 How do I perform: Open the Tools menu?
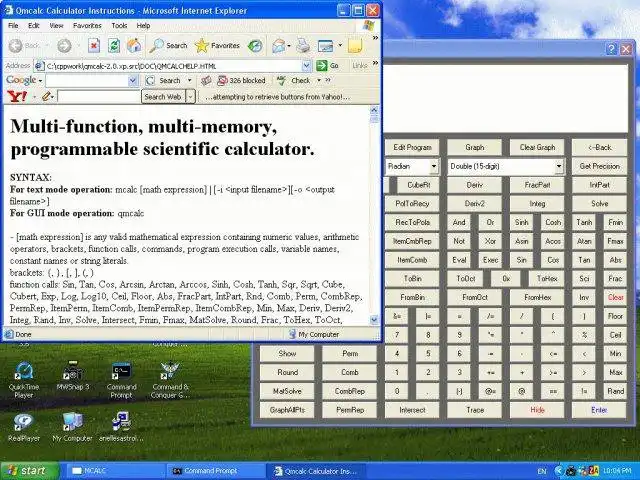119,25
